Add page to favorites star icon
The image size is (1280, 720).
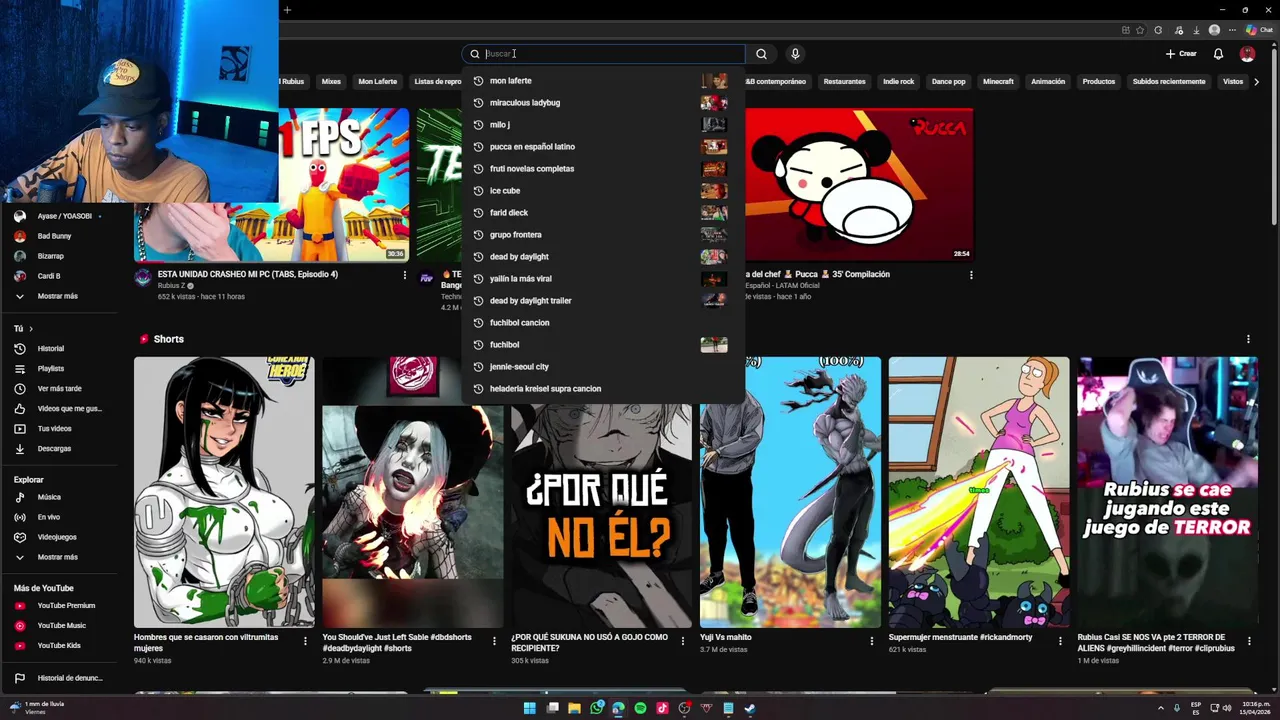(x=1140, y=30)
